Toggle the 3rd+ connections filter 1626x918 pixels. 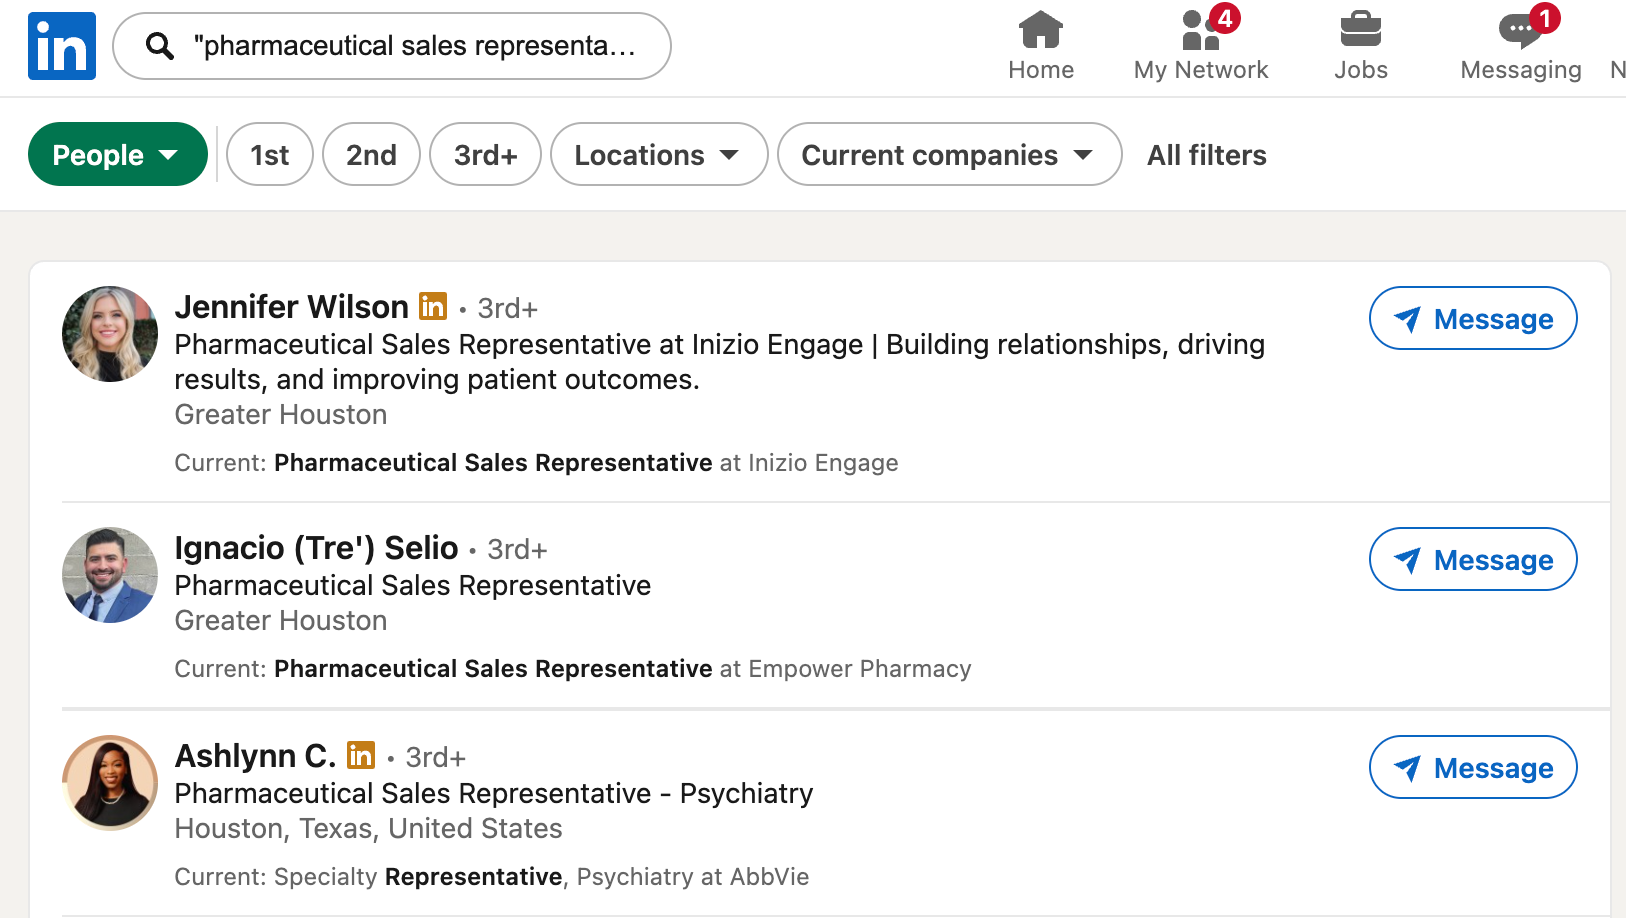click(x=485, y=155)
